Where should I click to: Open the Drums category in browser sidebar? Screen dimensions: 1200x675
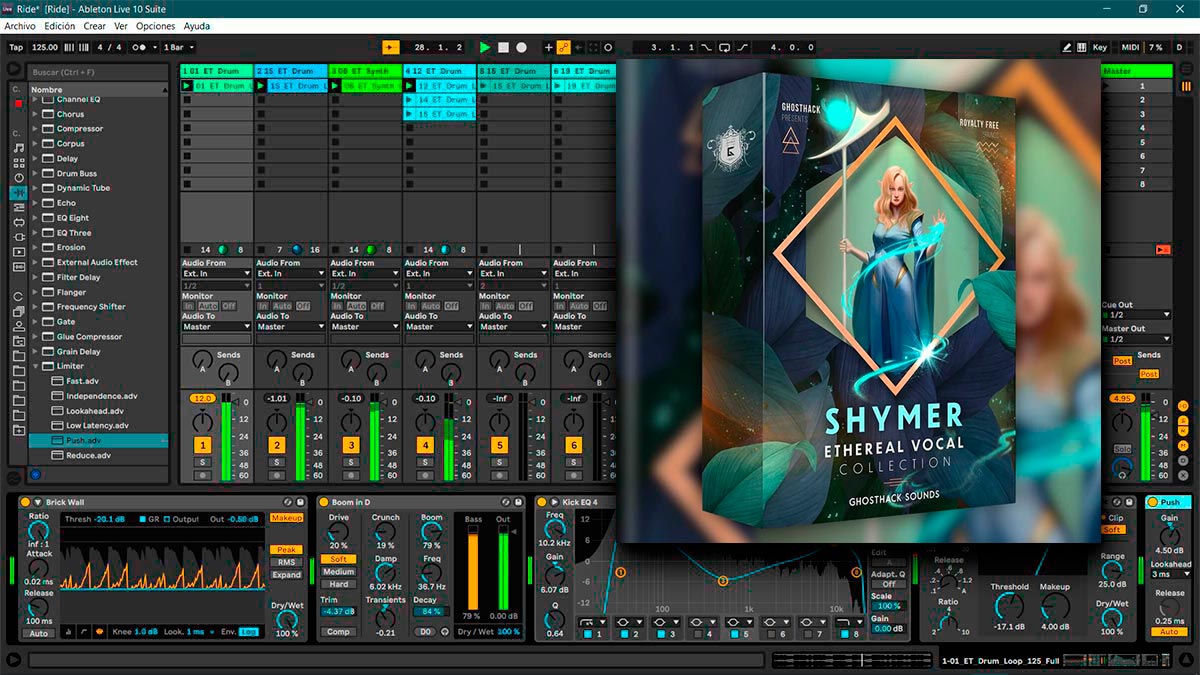point(18,163)
